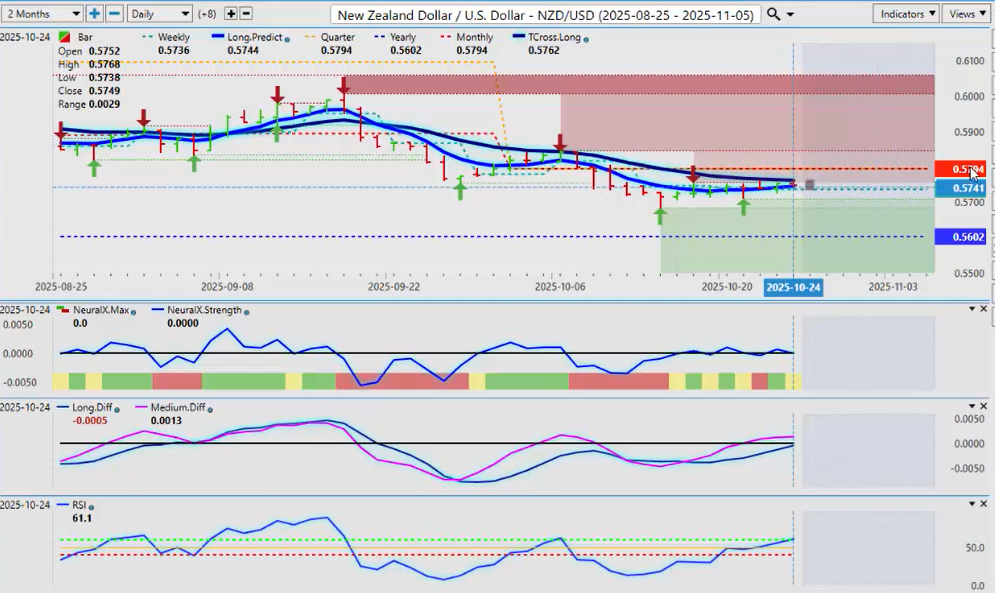Open the 2 Months time range dropdown
Screen dimensions: 995x593
42,14
